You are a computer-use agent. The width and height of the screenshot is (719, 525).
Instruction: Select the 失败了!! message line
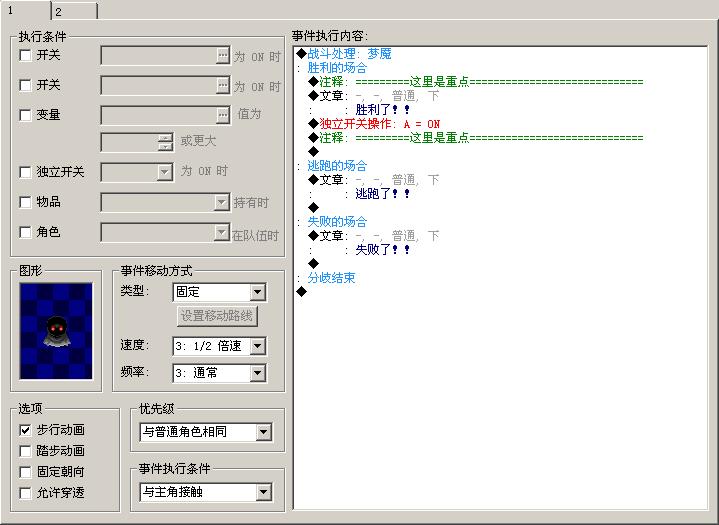(x=382, y=250)
